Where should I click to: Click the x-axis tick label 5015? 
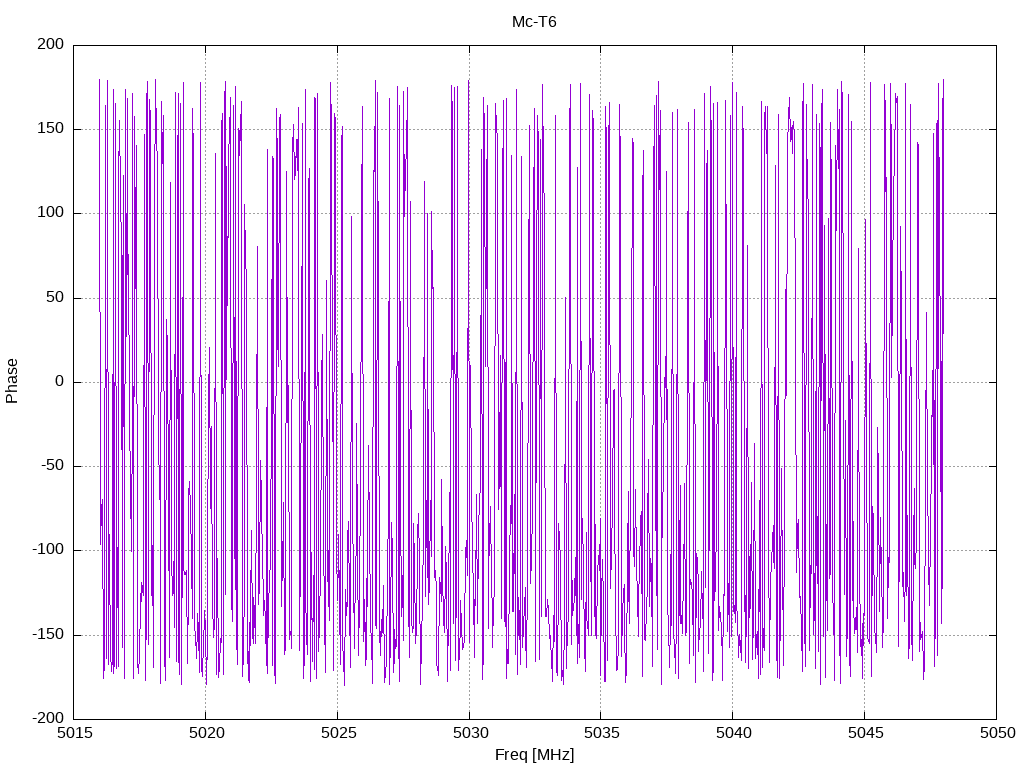[74, 733]
